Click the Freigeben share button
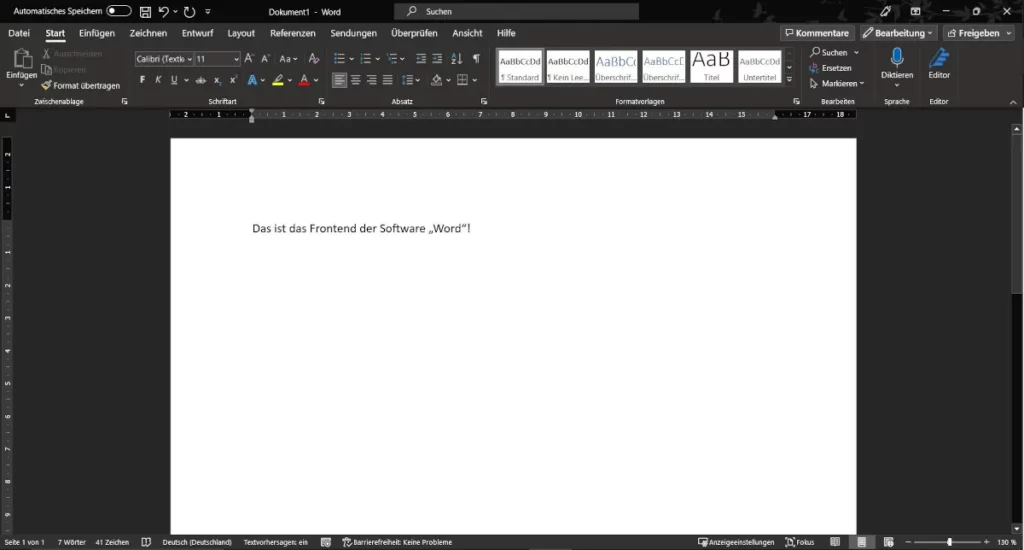 (x=978, y=33)
